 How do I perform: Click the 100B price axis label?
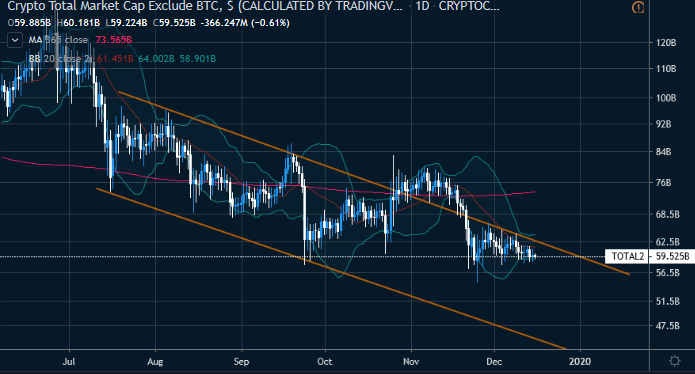(x=666, y=98)
